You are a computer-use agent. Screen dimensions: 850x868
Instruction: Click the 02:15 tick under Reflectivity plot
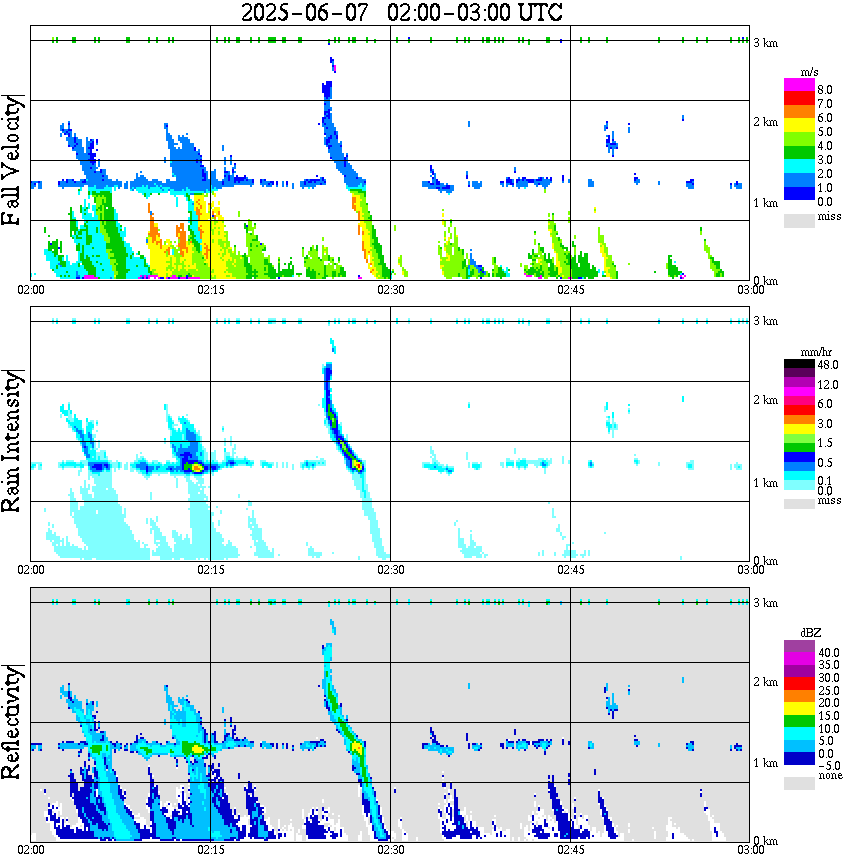click(211, 850)
